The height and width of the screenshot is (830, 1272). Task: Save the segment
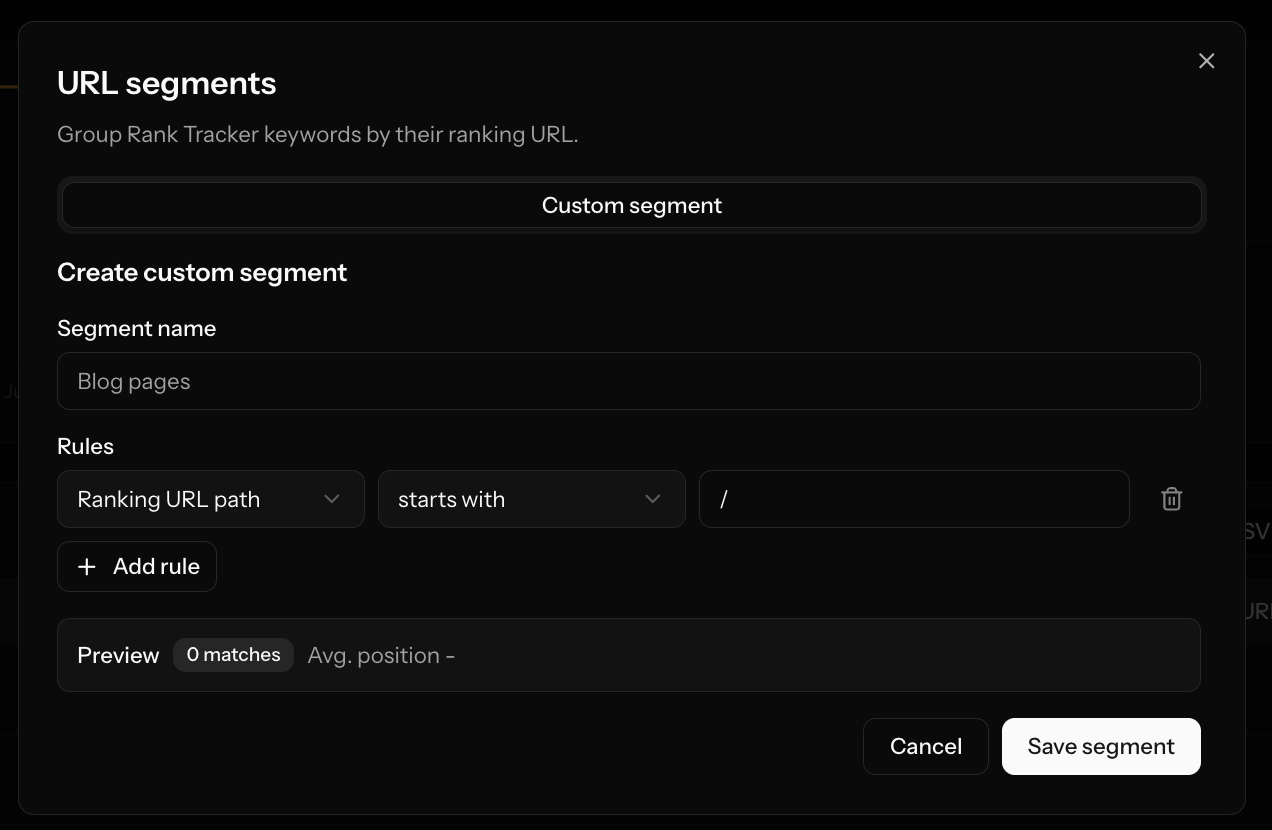pos(1101,746)
